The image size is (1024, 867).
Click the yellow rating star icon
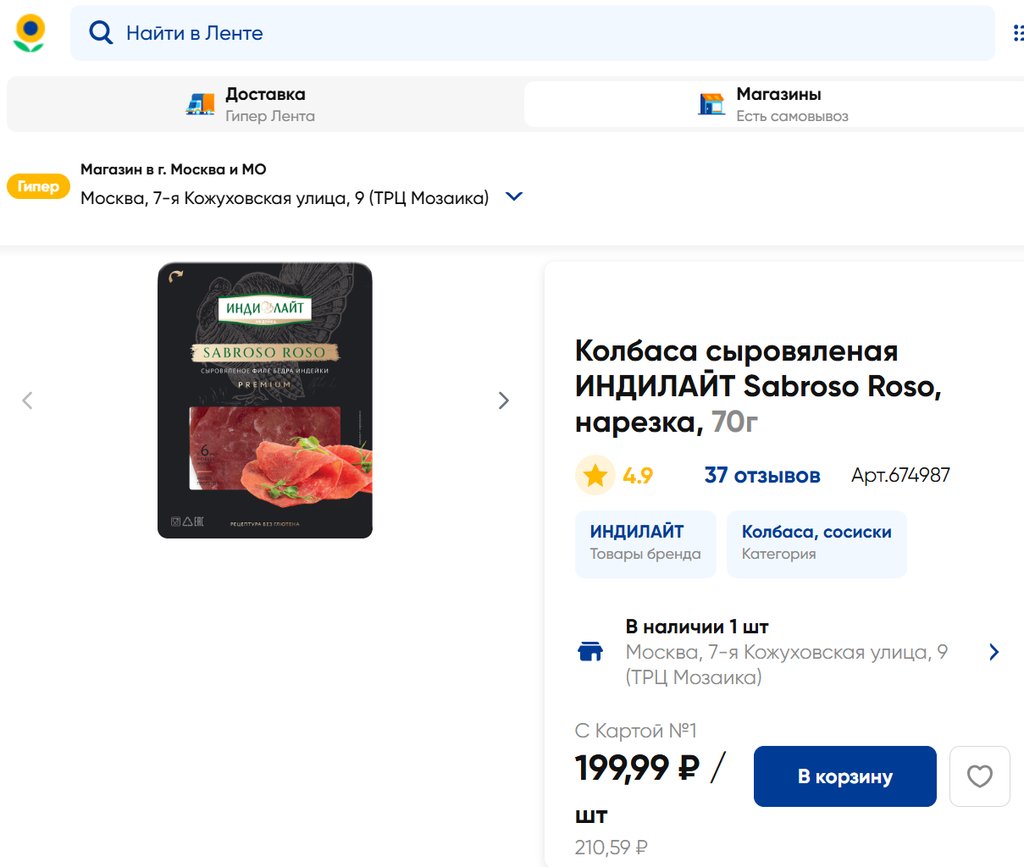click(595, 476)
